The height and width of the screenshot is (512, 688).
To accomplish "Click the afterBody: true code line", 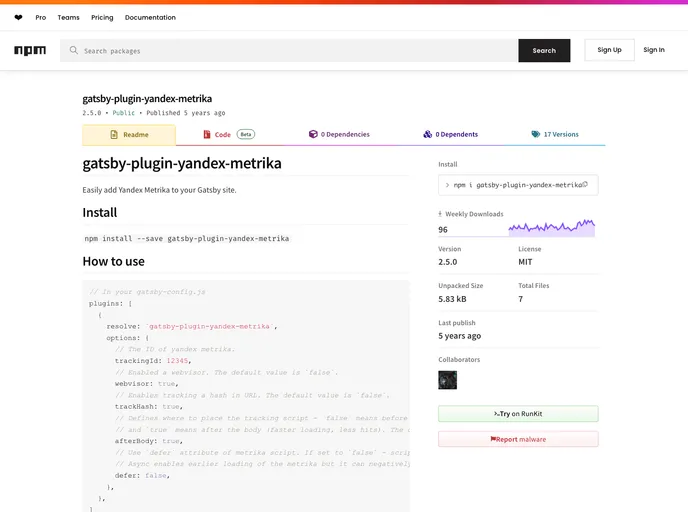I will click(x=149, y=441).
